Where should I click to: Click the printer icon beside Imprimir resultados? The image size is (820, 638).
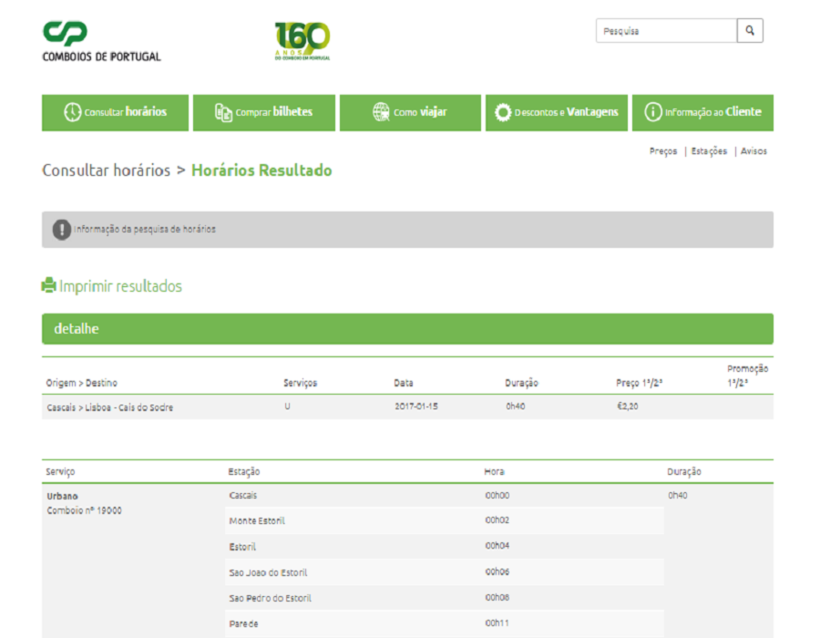tap(49, 286)
